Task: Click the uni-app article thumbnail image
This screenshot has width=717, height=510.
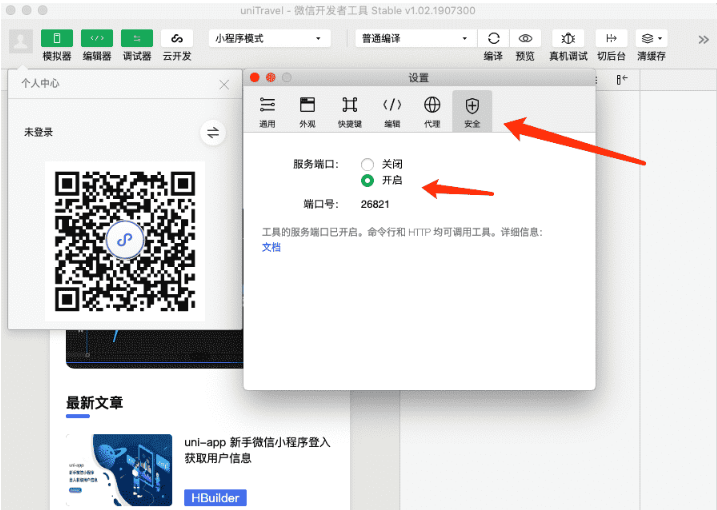Action: point(119,470)
